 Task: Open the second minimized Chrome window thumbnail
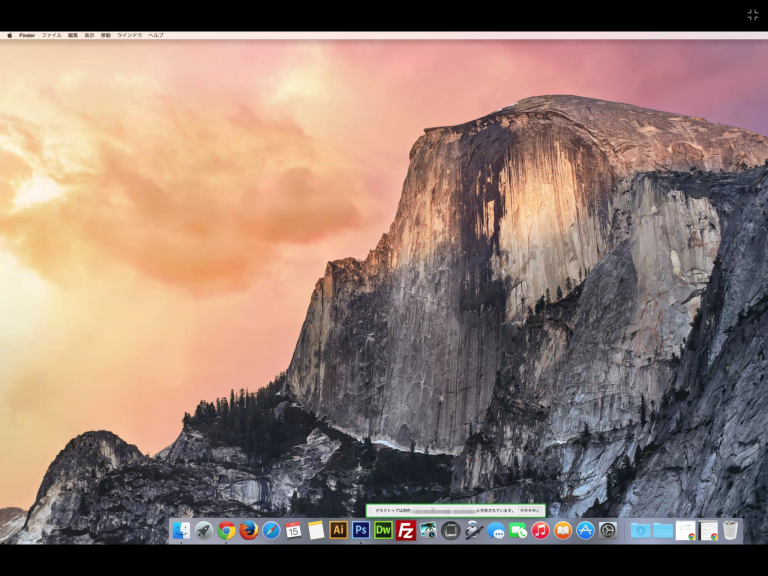click(x=708, y=530)
